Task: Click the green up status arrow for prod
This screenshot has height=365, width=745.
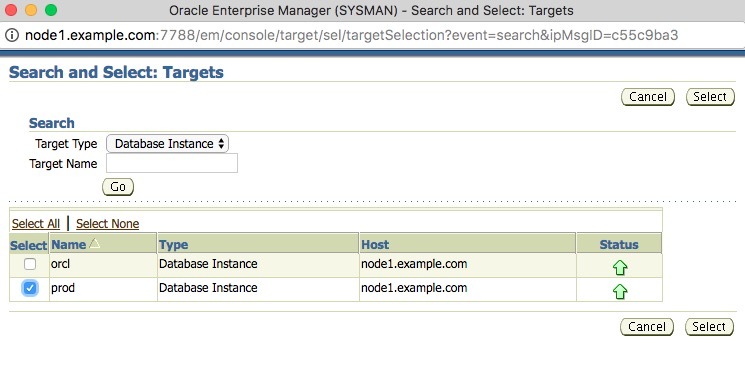Action: pyautogui.click(x=619, y=291)
